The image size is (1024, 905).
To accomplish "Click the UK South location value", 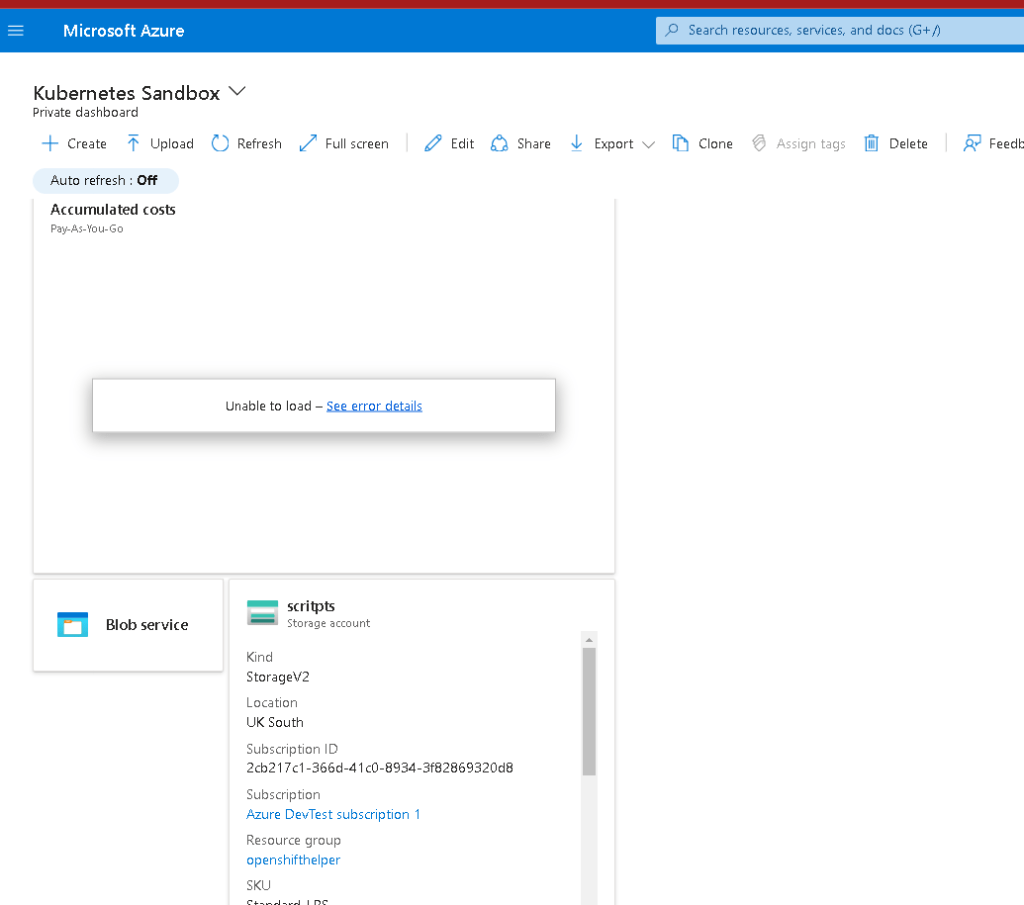I will [275, 722].
